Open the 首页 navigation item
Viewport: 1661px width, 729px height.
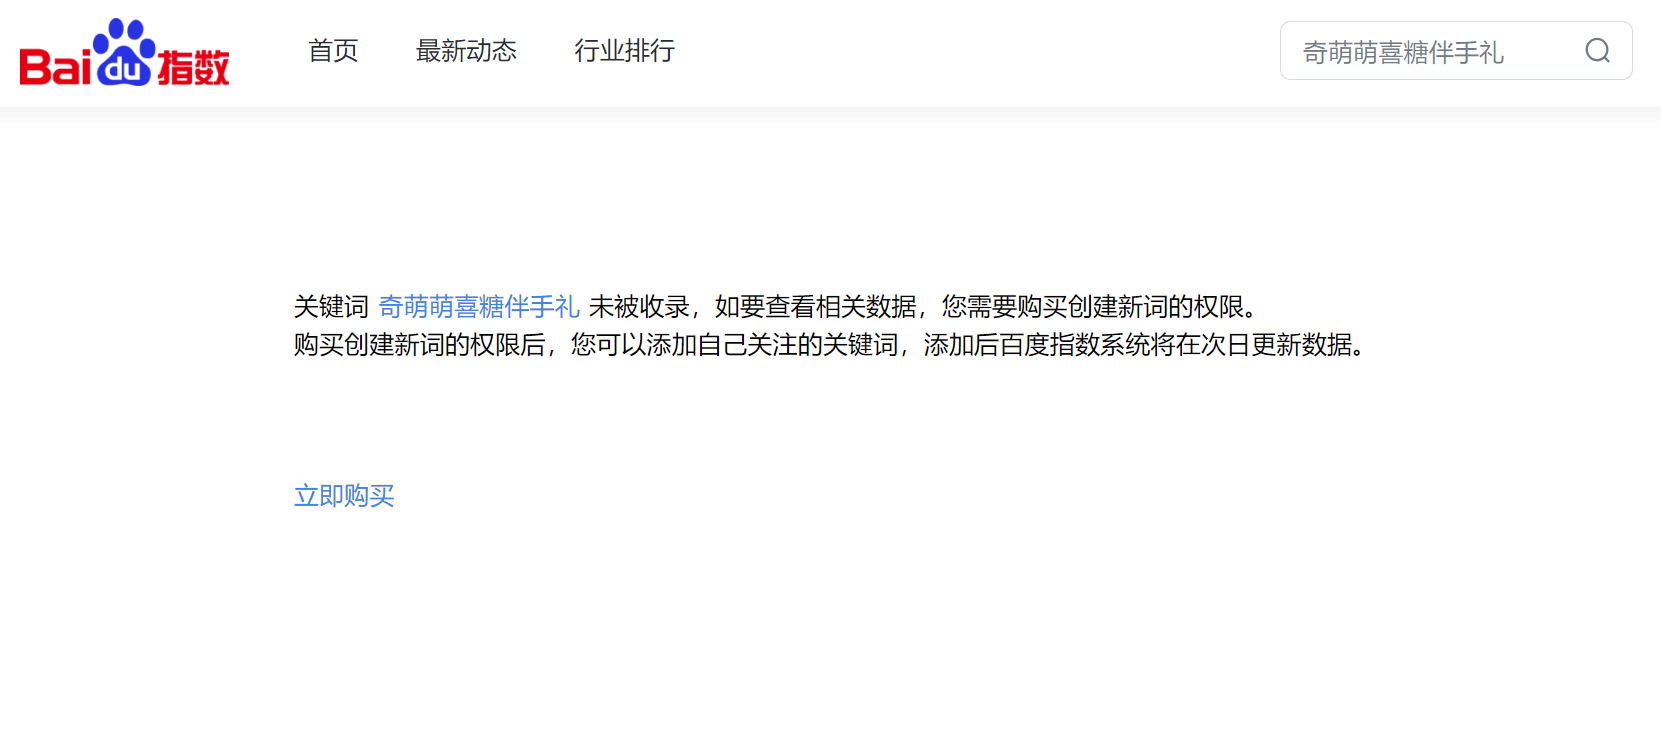(333, 51)
